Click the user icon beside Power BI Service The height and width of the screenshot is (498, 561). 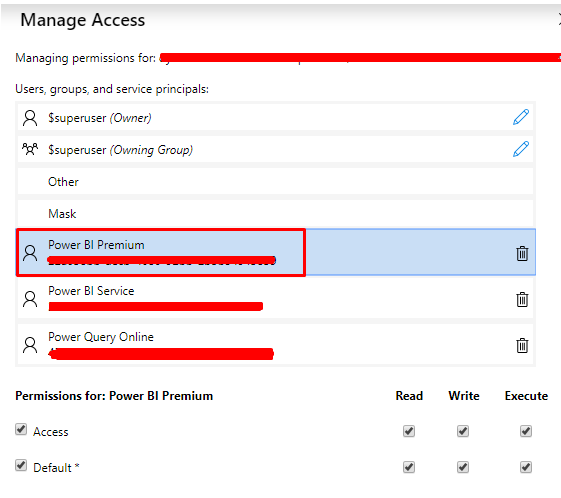30,299
